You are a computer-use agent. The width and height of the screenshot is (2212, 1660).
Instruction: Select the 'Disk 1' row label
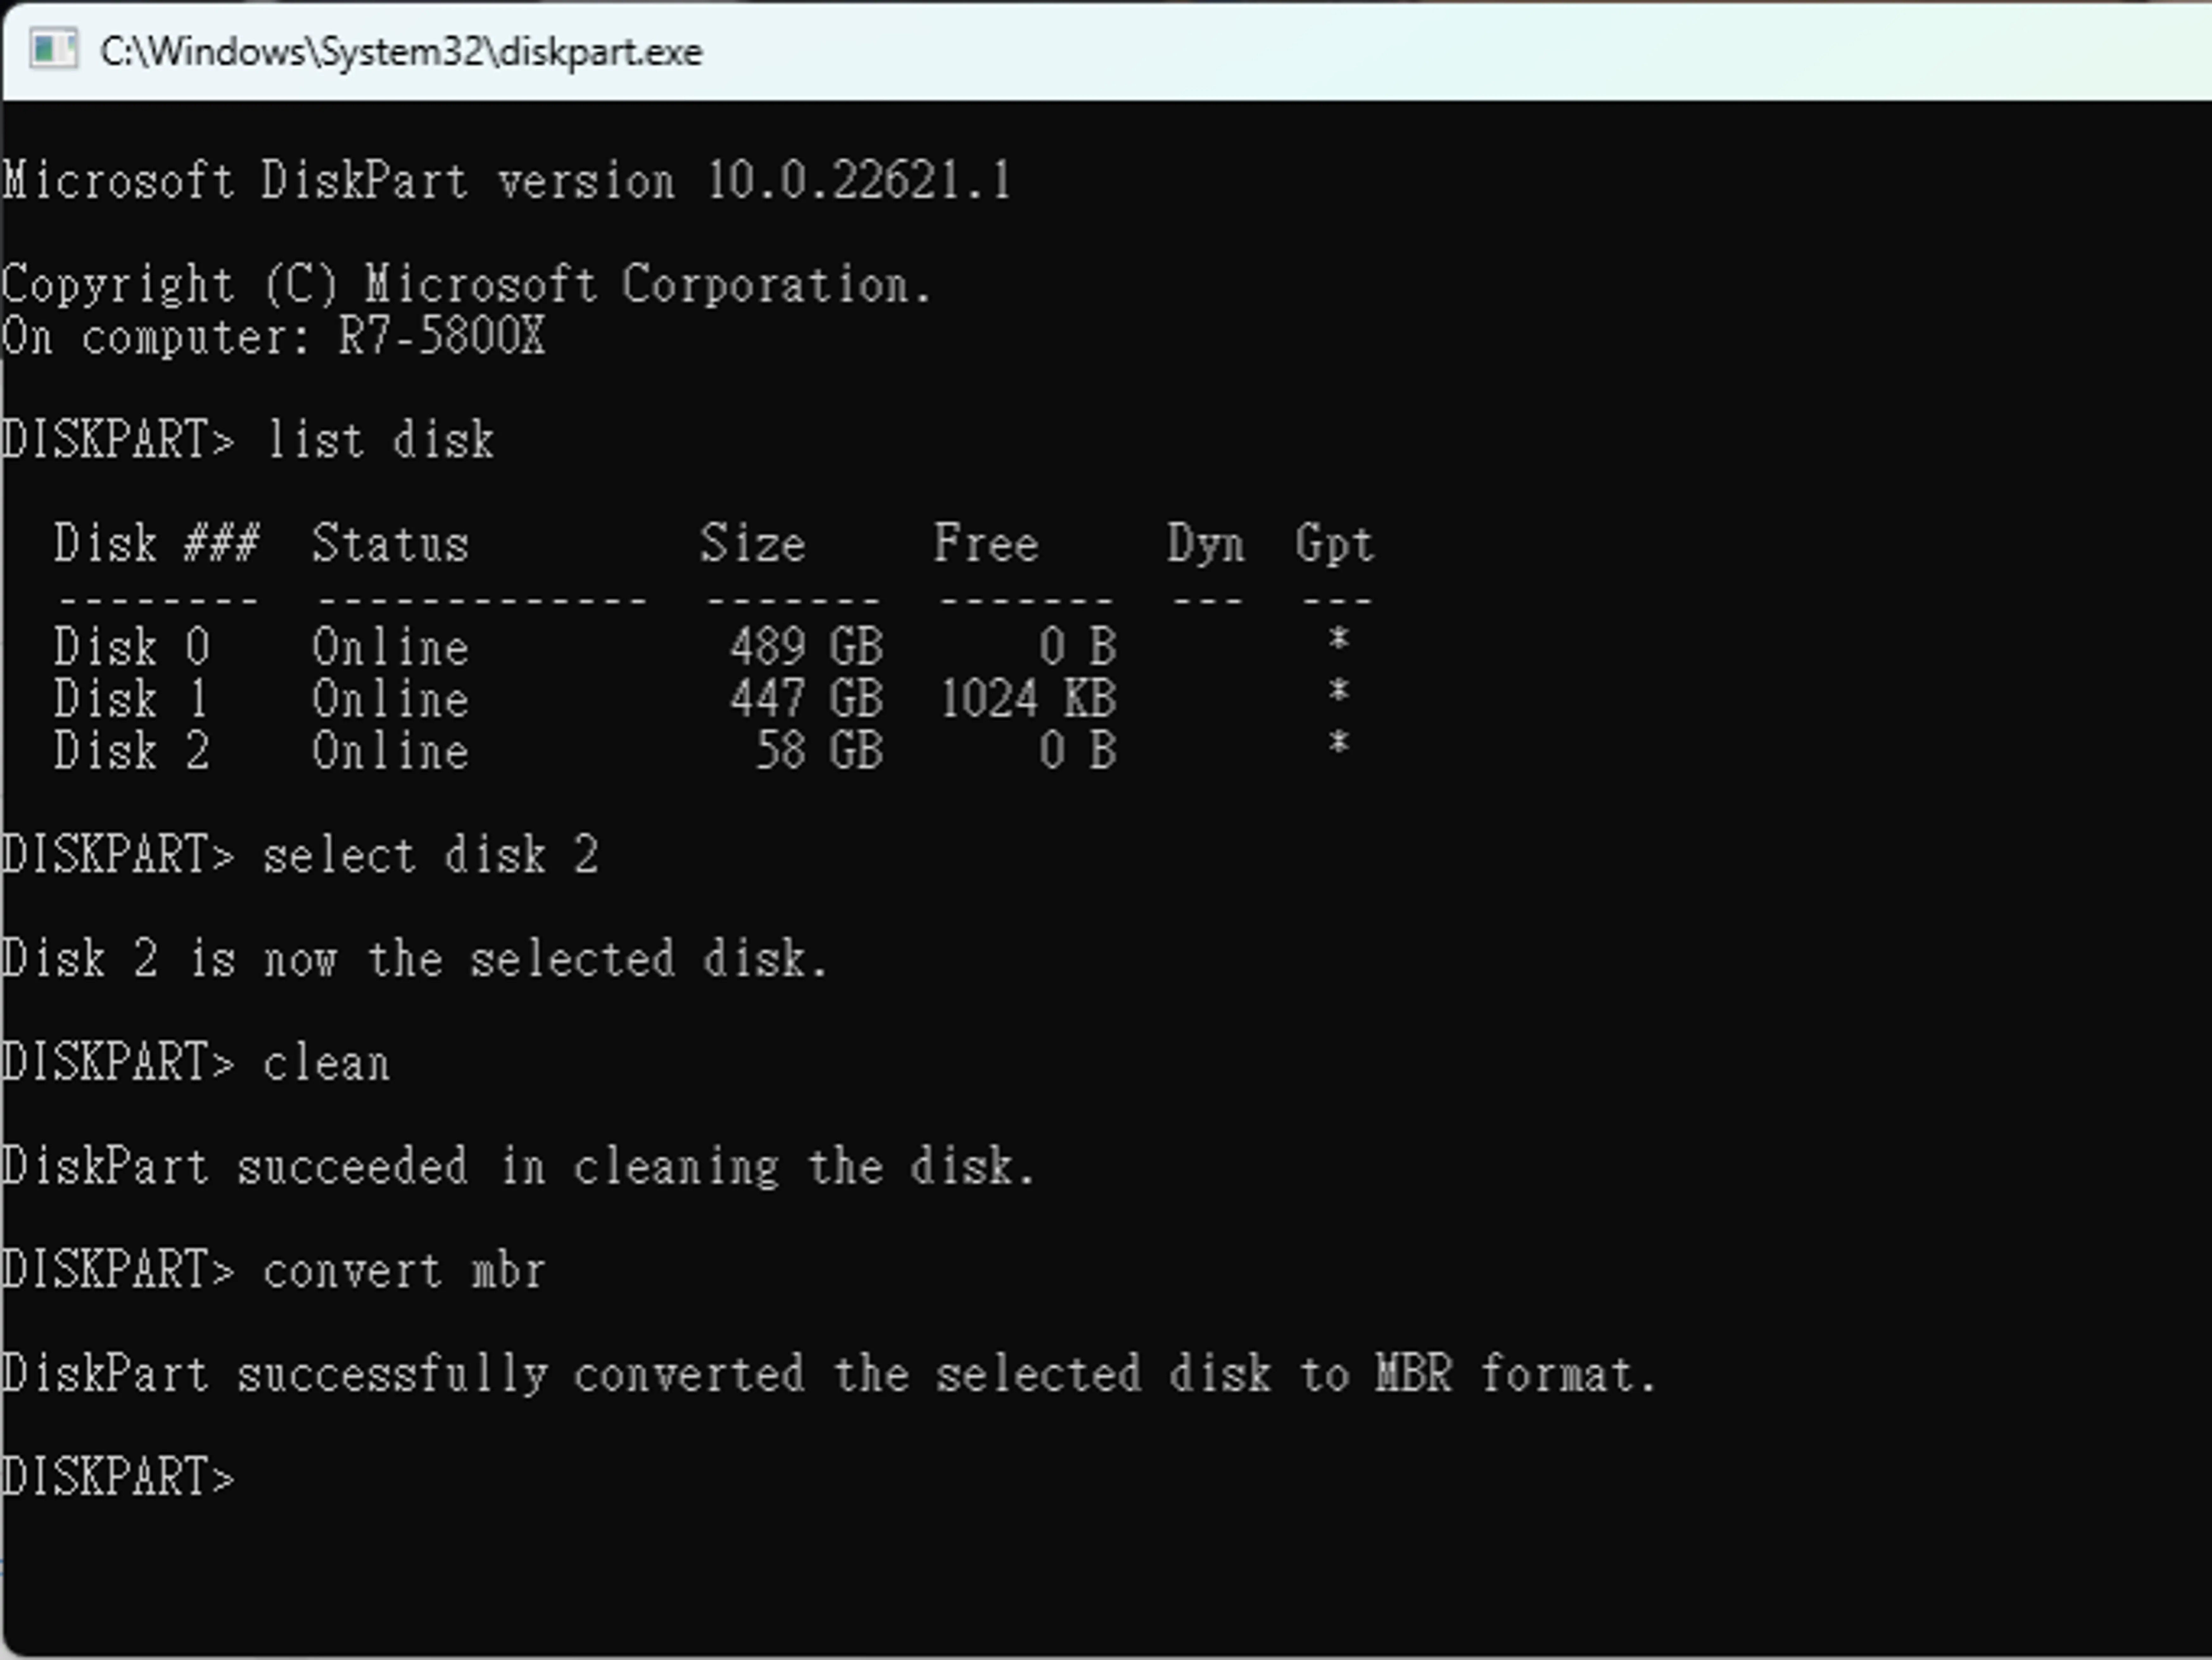tap(132, 698)
